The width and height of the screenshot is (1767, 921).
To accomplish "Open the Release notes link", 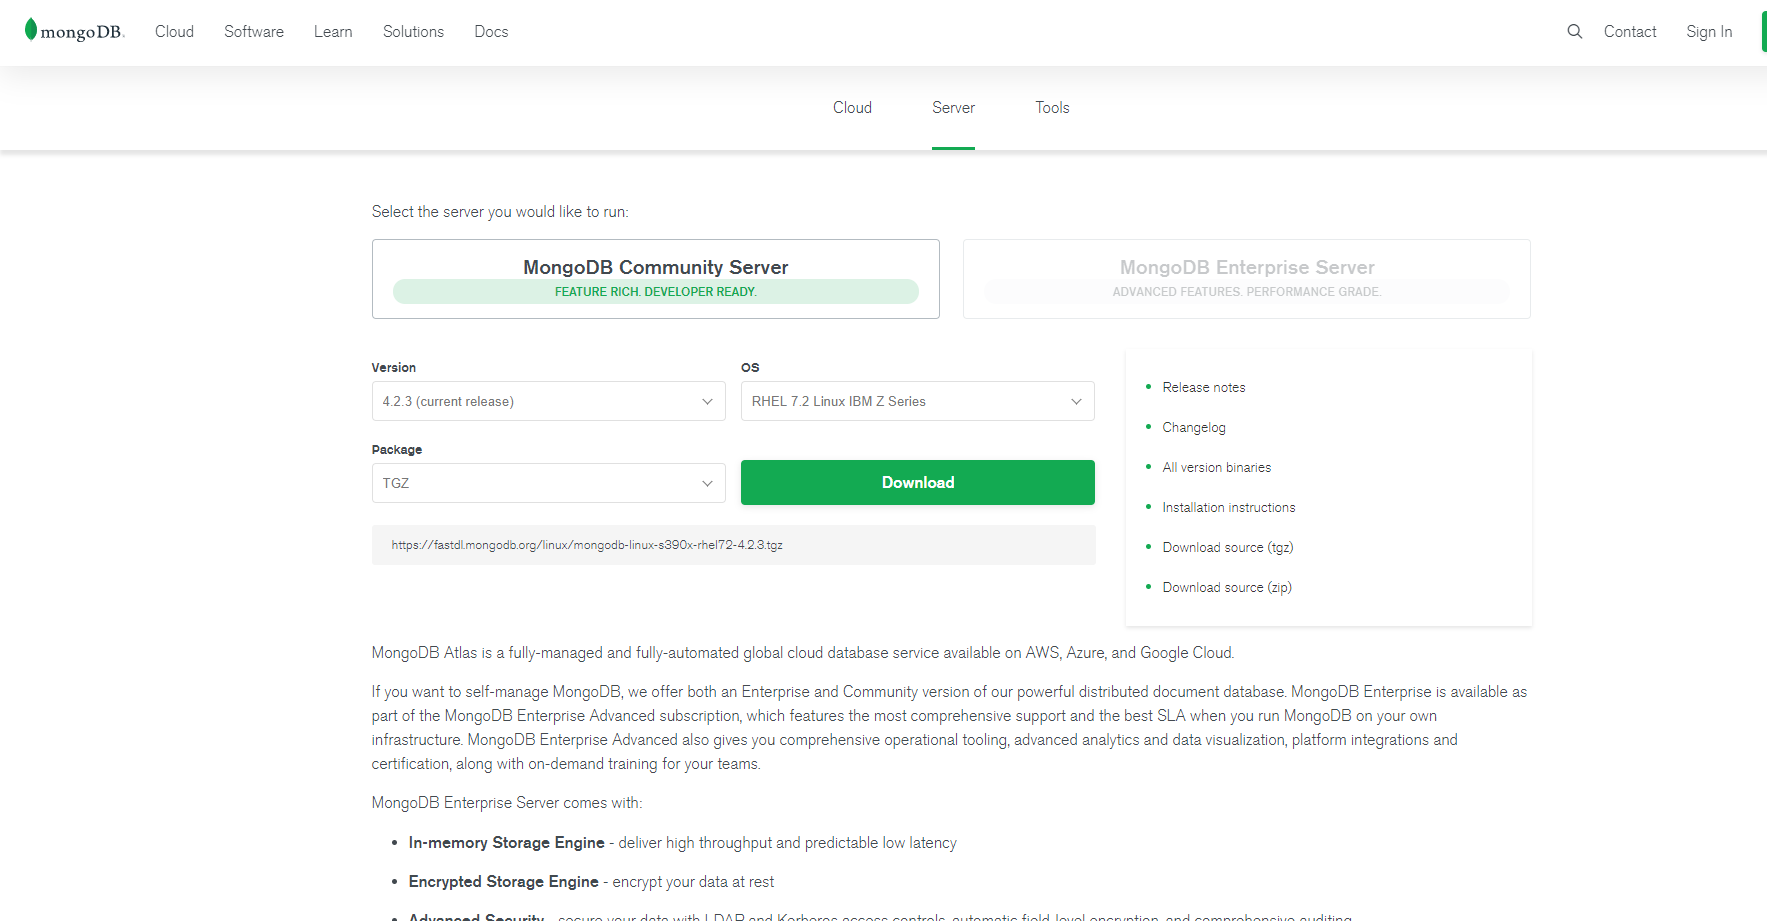I will click(1204, 388).
